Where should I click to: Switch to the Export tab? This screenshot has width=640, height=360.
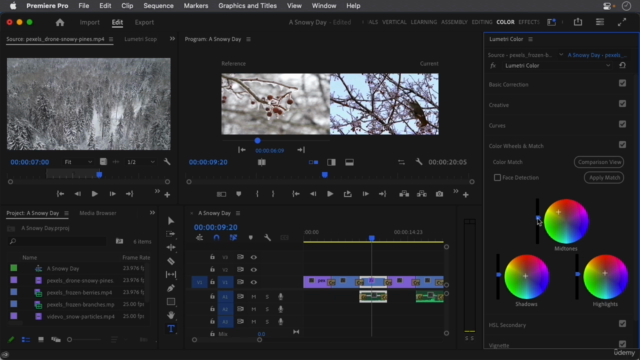tap(144, 22)
